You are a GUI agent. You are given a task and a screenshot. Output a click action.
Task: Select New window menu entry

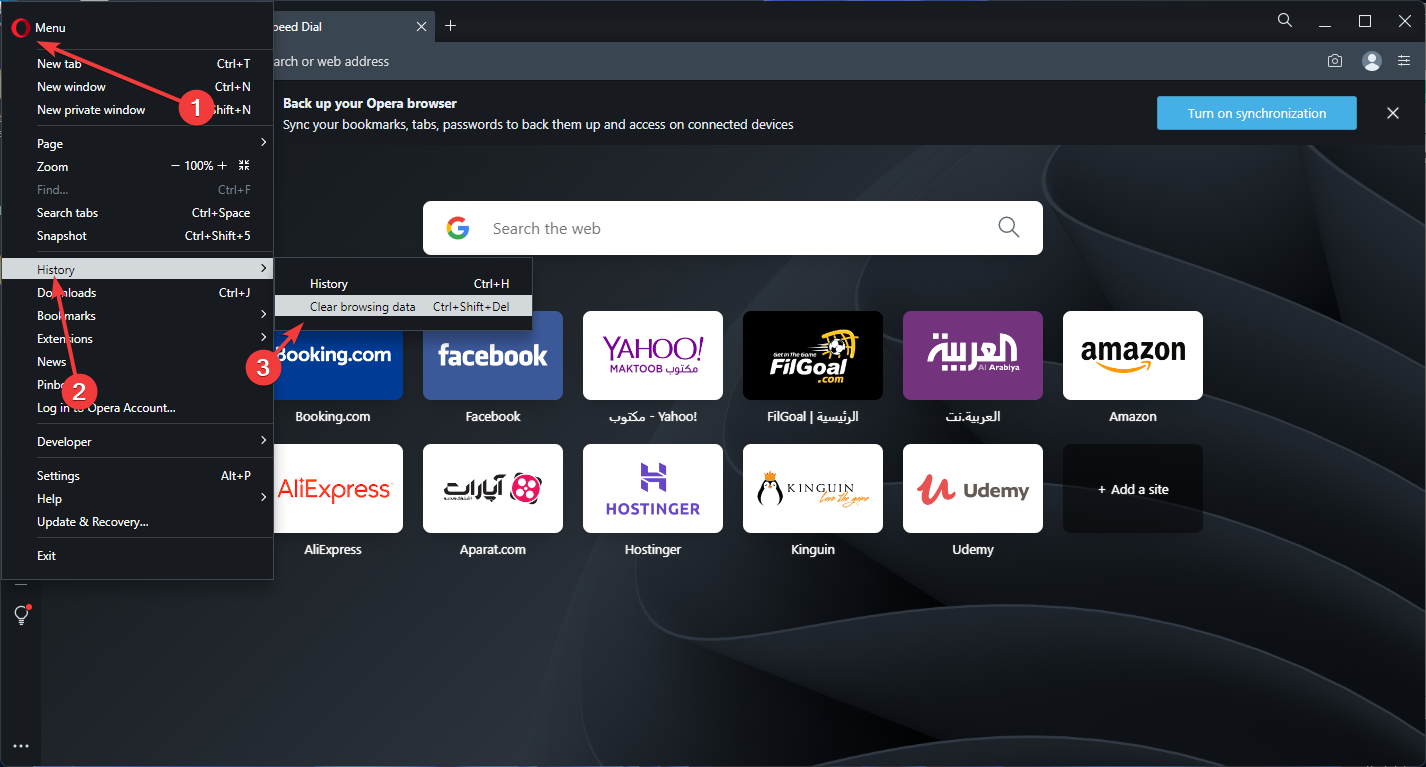(137, 87)
